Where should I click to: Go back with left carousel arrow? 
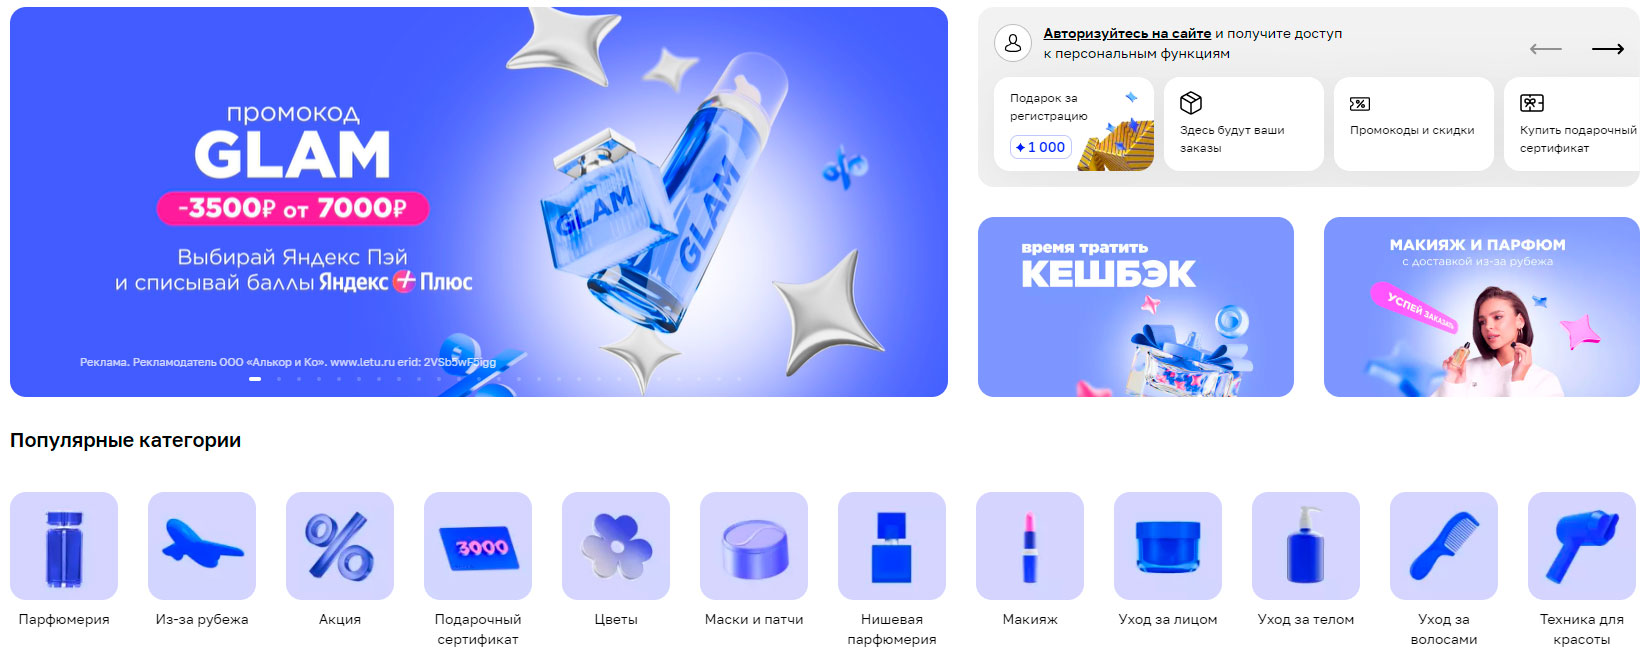click(1546, 49)
